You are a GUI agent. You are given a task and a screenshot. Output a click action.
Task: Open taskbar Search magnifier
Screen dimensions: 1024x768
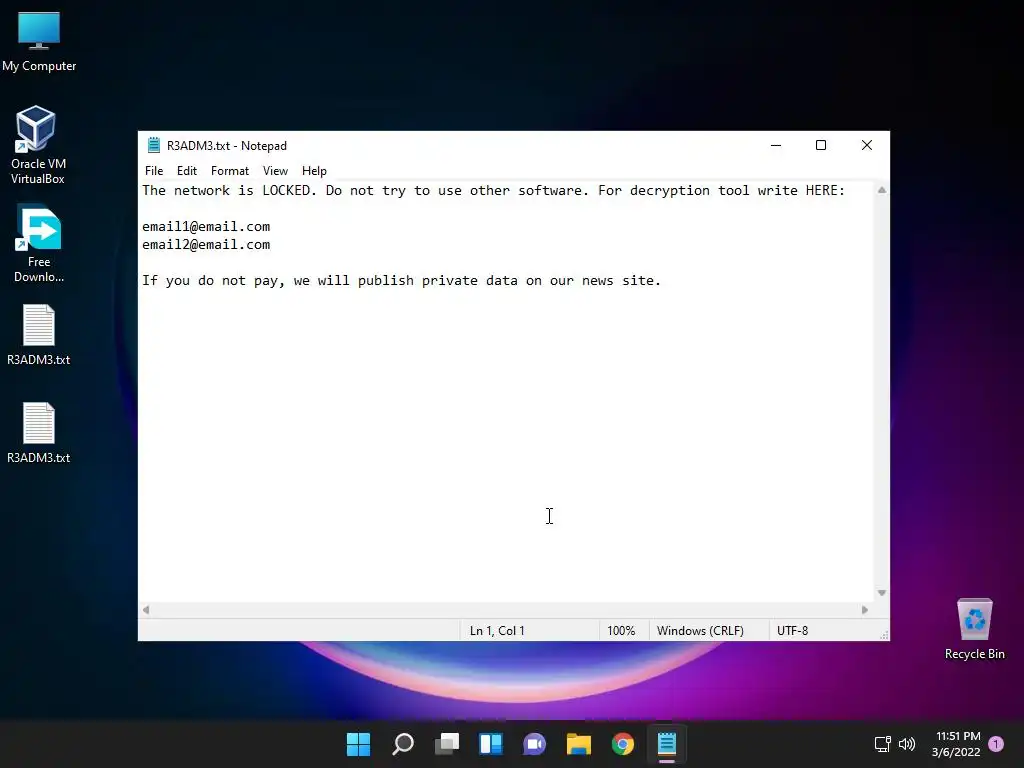(x=403, y=744)
